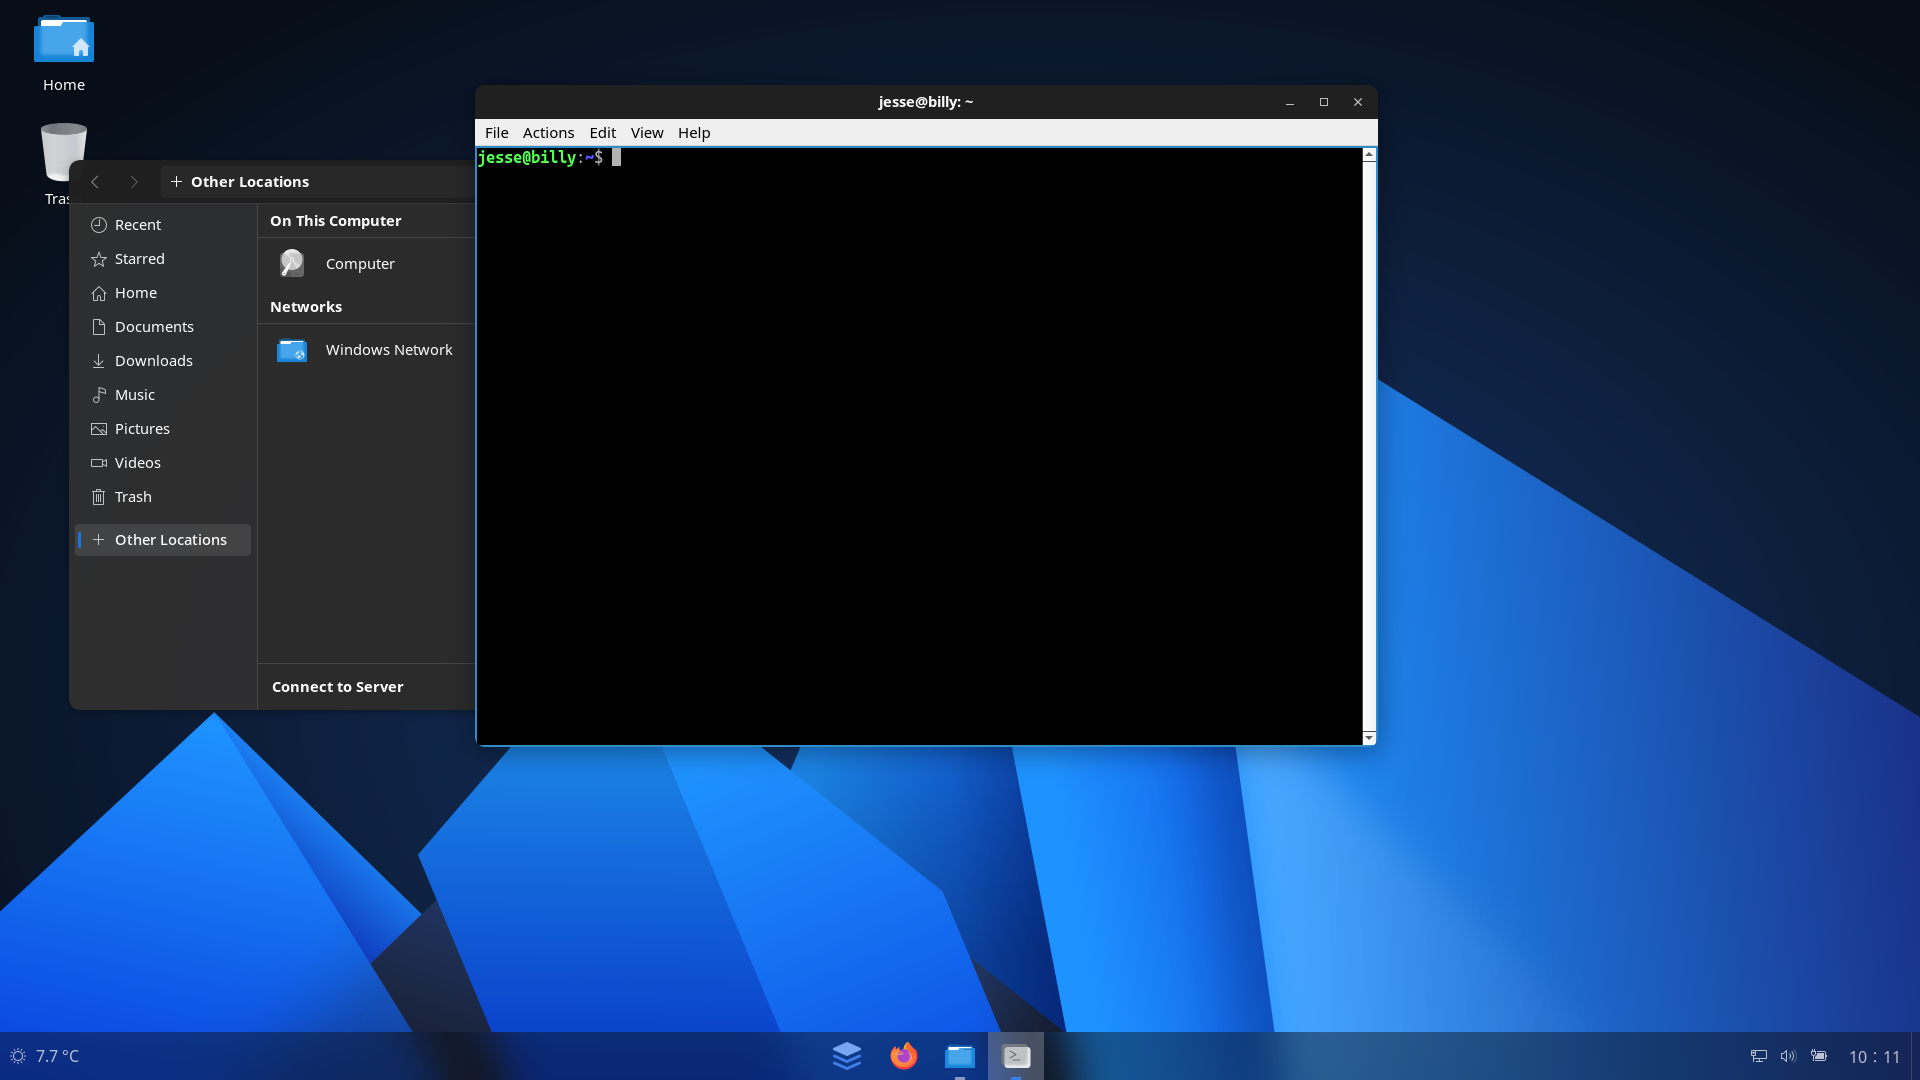Go back in the file manager

point(95,182)
